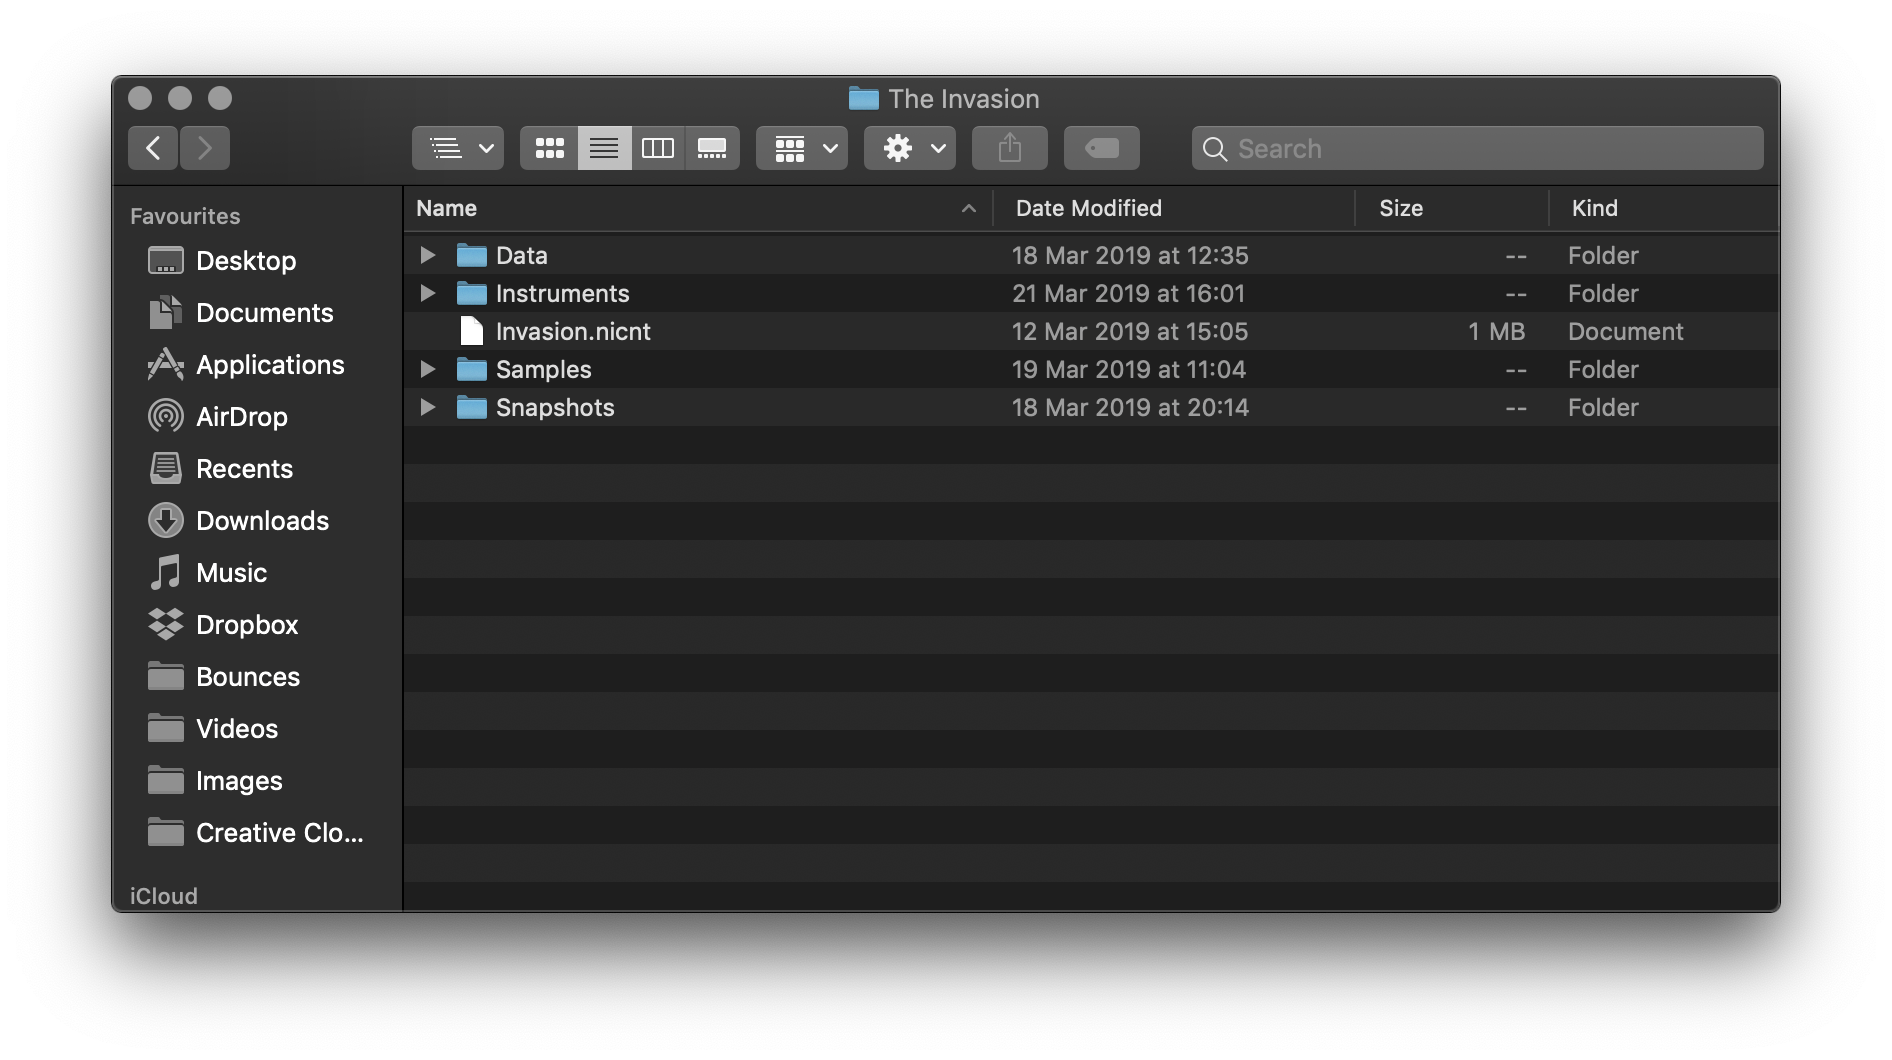Select the Invasion.nicnt file name
The image size is (1892, 1060).
click(573, 331)
